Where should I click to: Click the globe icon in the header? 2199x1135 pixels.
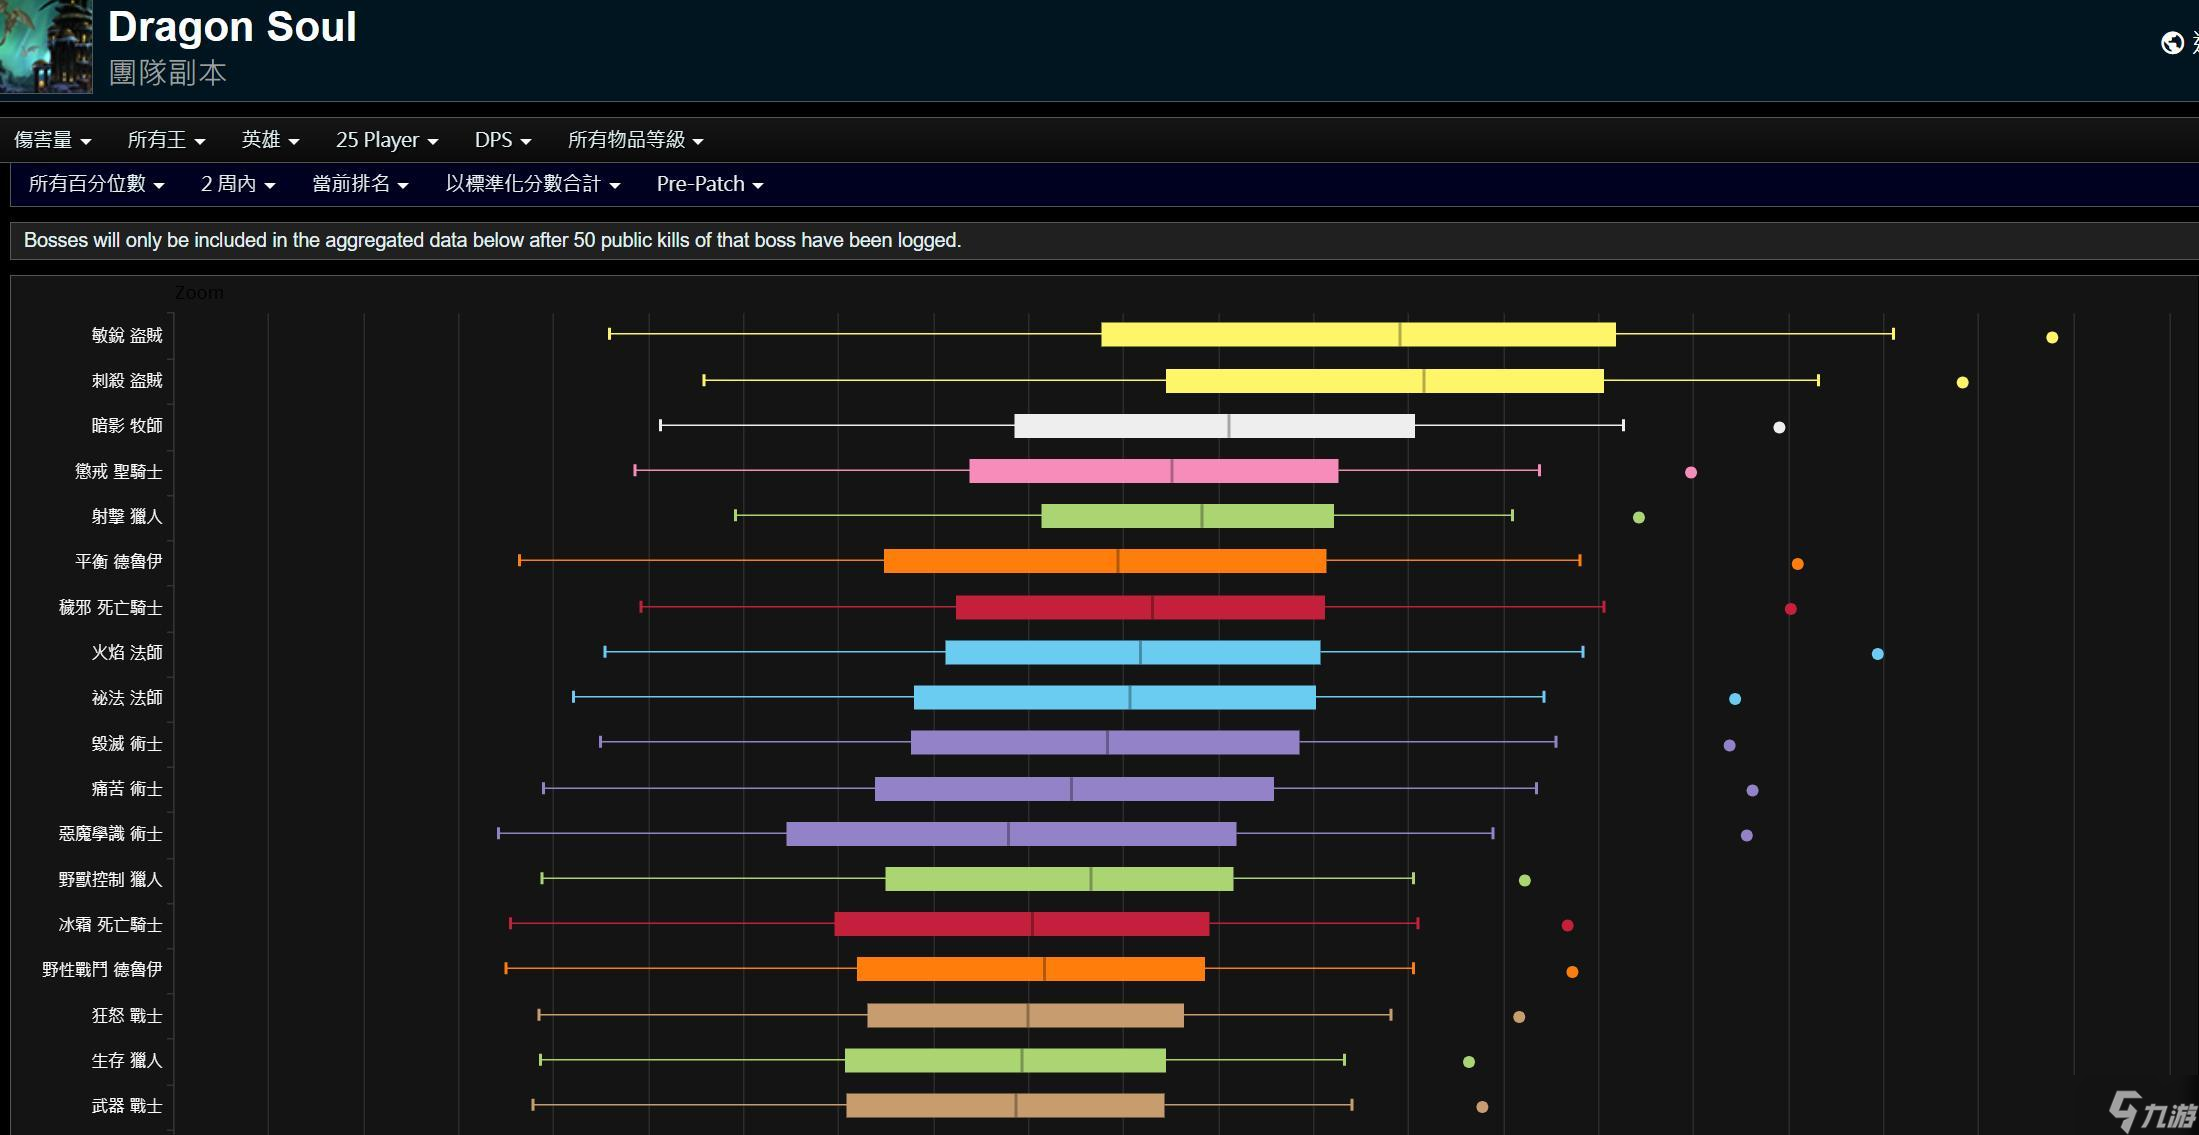pyautogui.click(x=2171, y=43)
